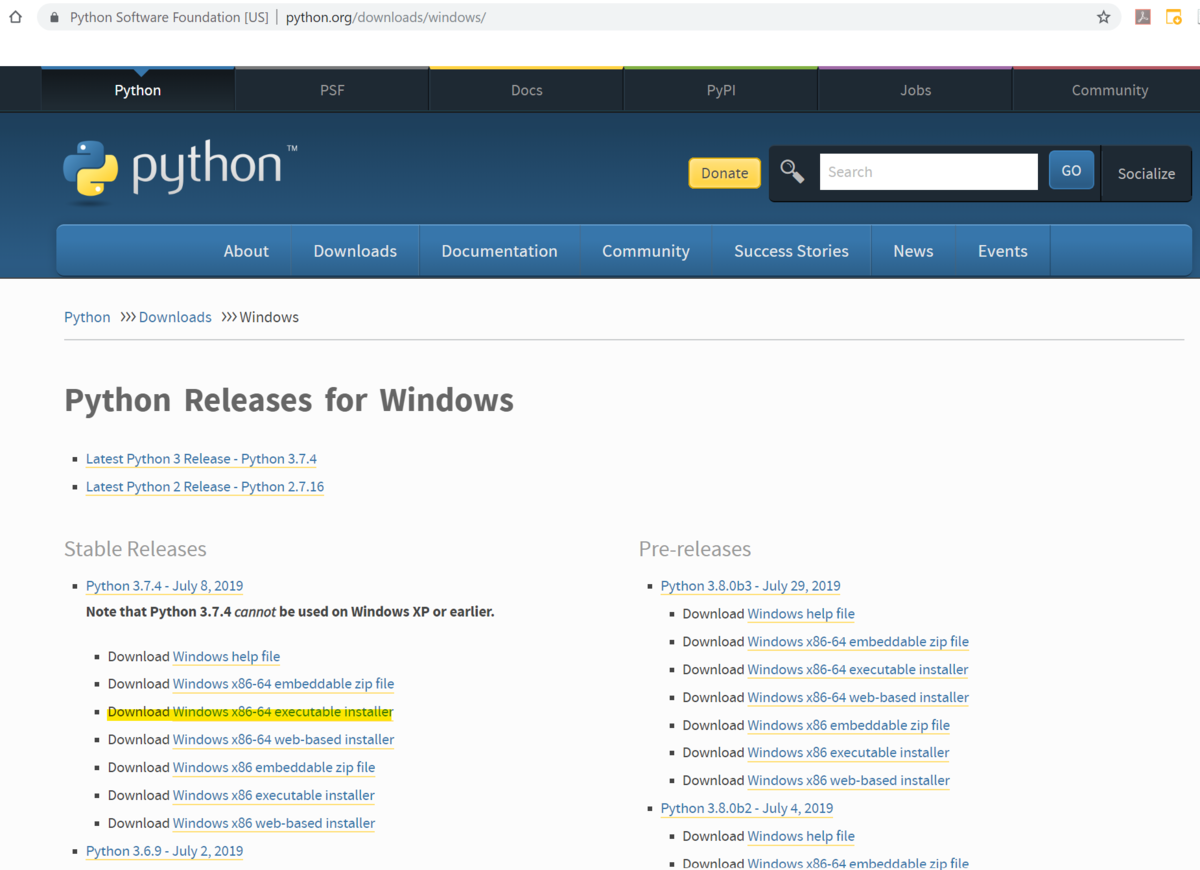Switch to the Docs top tab
Screen dimensions: 1200x870
527,90
